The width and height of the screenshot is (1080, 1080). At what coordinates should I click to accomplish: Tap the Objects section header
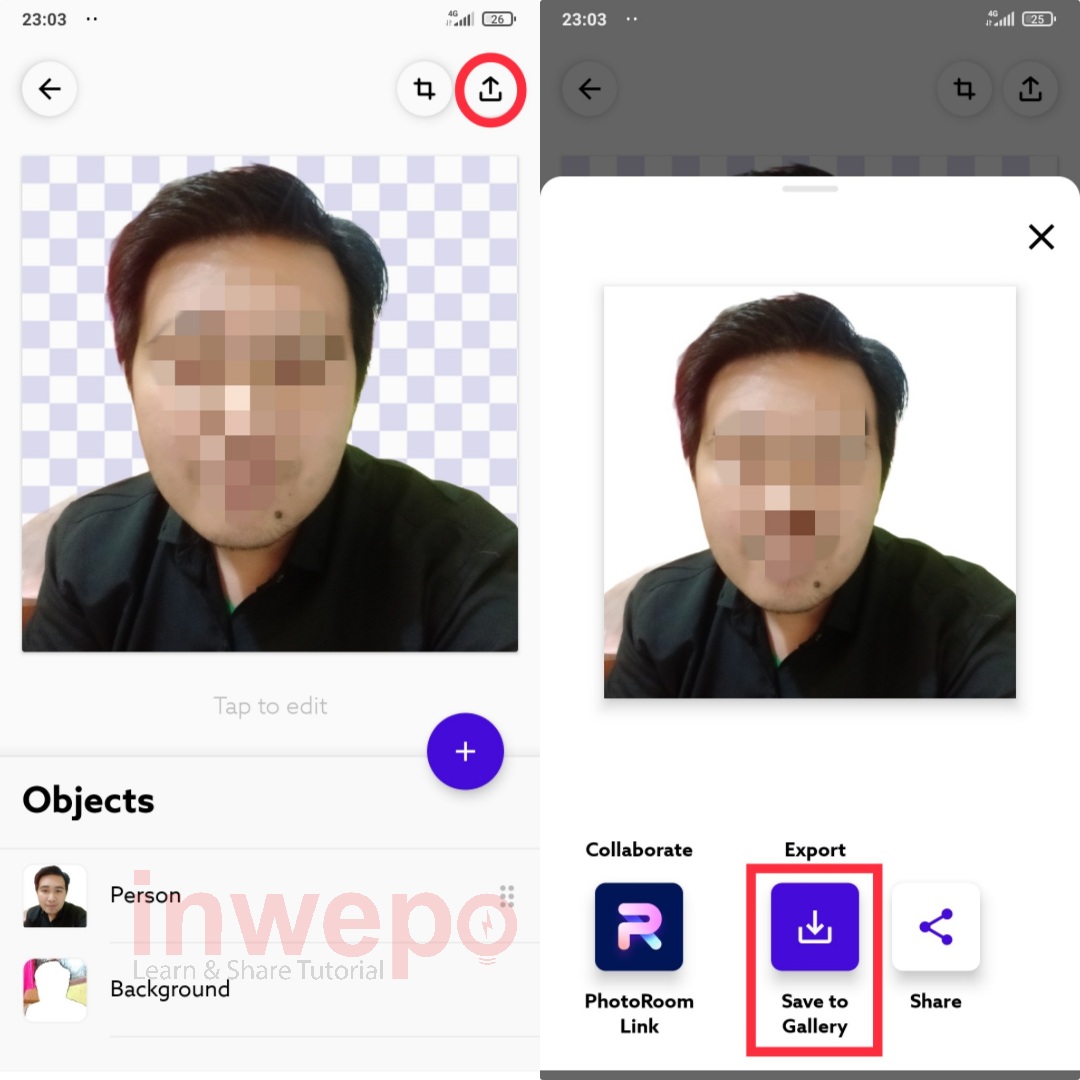tap(88, 800)
